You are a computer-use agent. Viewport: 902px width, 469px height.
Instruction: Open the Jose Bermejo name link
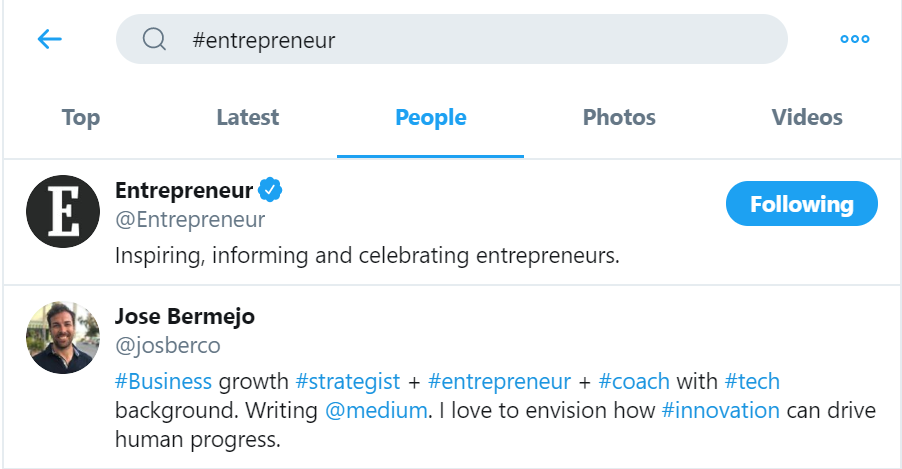pos(185,317)
